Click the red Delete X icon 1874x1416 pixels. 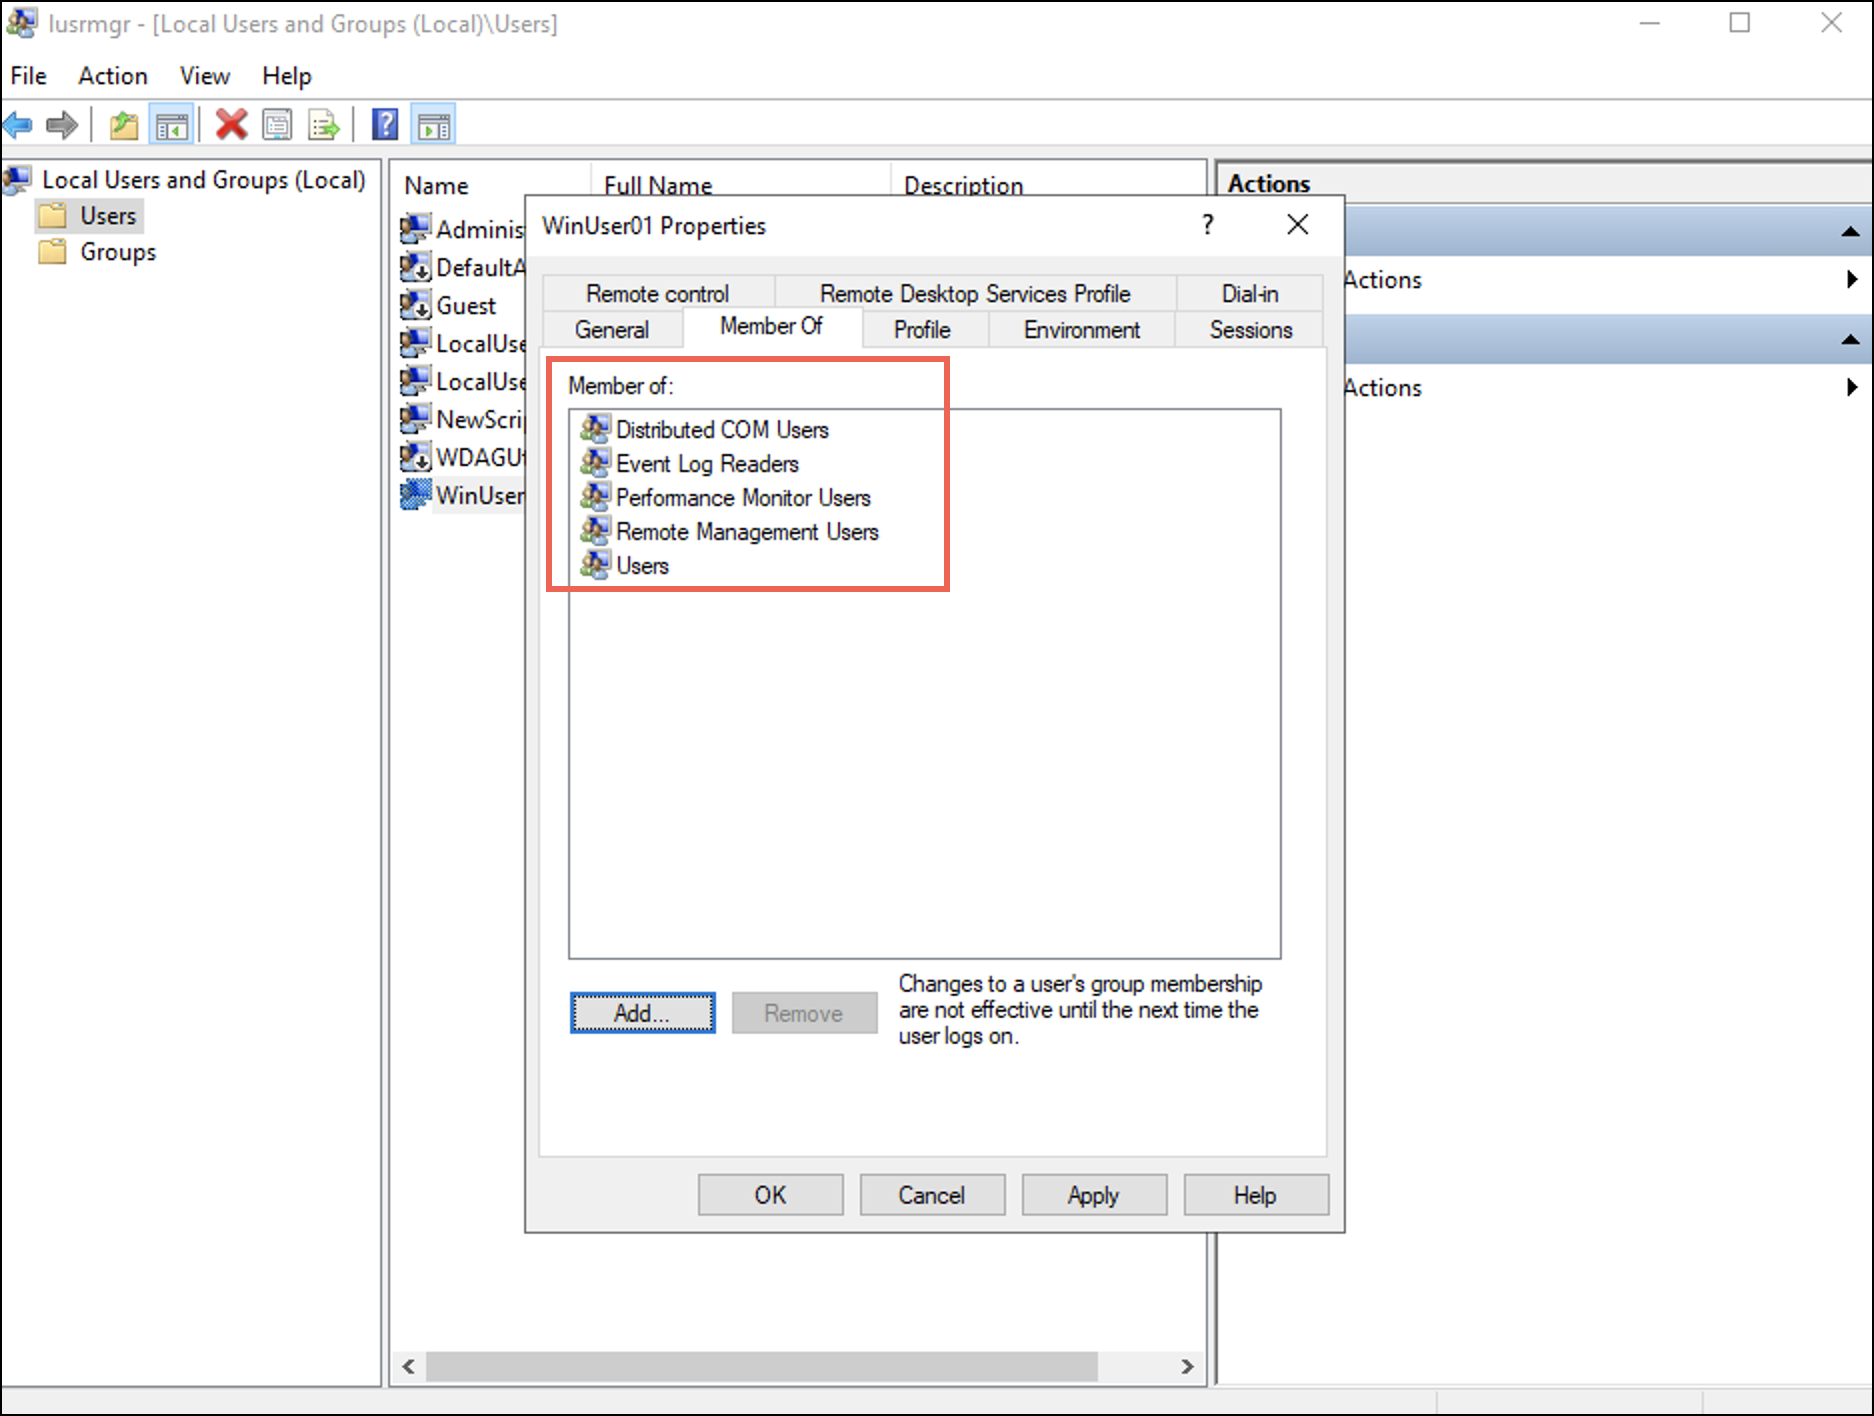click(231, 125)
